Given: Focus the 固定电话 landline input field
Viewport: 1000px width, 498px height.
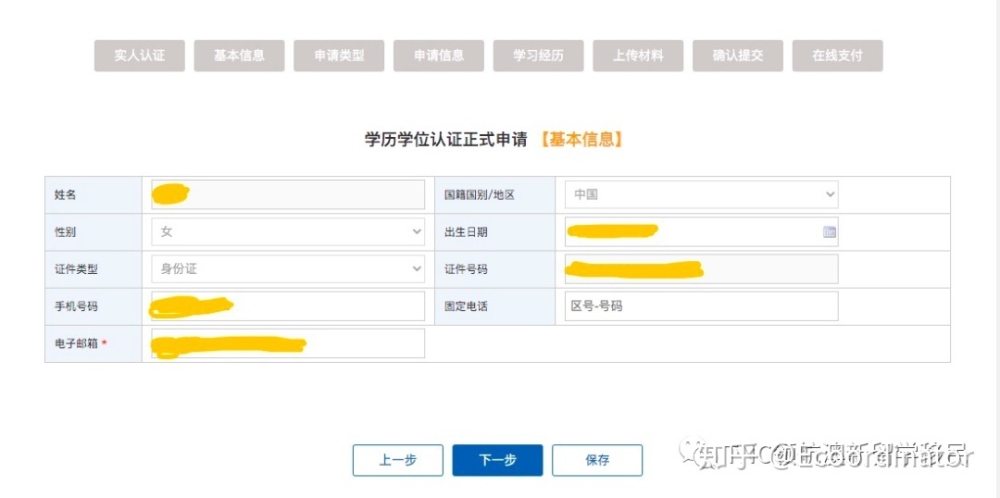Looking at the screenshot, I should [x=702, y=307].
